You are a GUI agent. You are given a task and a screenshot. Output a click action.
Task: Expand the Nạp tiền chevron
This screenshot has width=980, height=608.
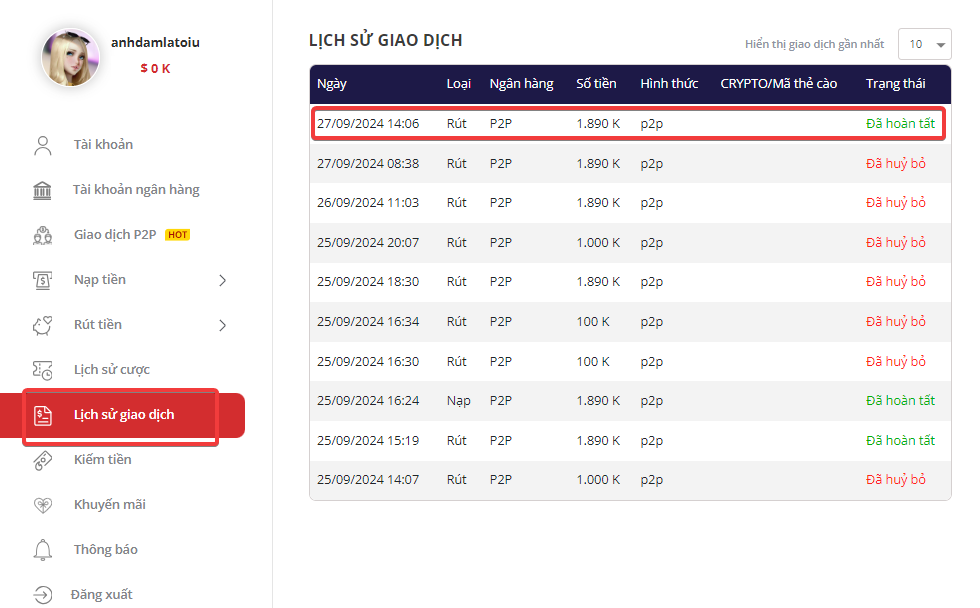click(222, 281)
